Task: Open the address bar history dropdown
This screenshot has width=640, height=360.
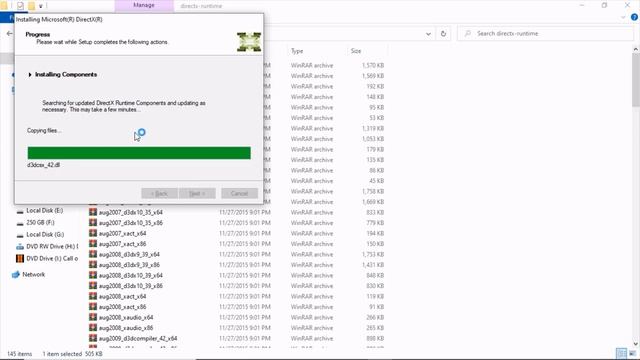Action: 428,34
